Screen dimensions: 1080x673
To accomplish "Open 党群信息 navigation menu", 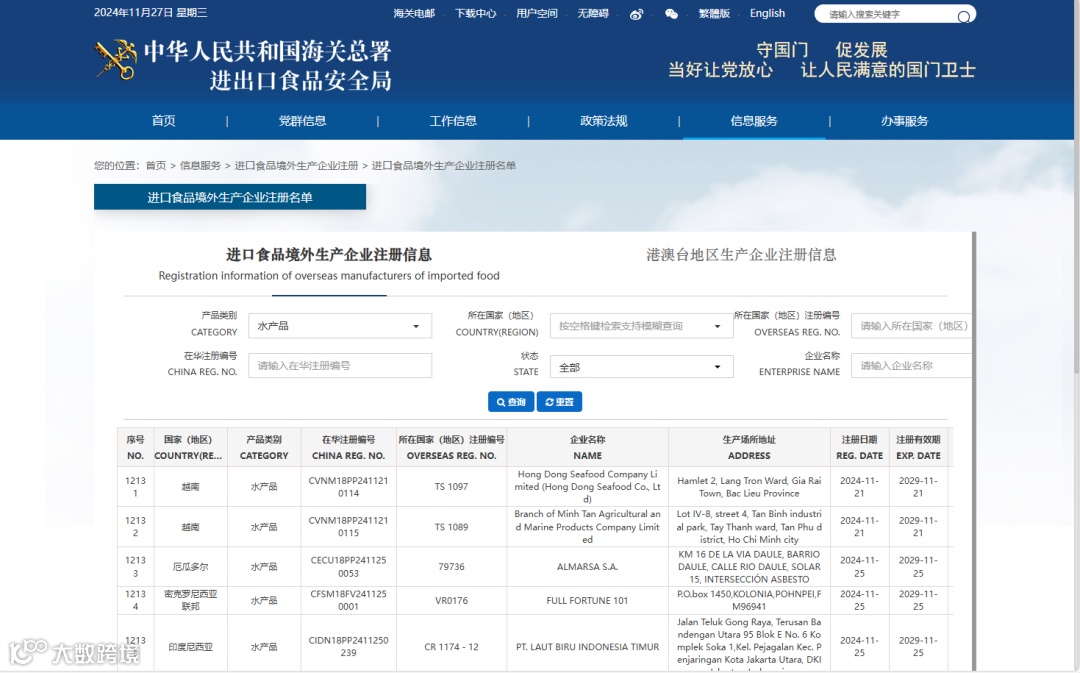I will [x=302, y=121].
